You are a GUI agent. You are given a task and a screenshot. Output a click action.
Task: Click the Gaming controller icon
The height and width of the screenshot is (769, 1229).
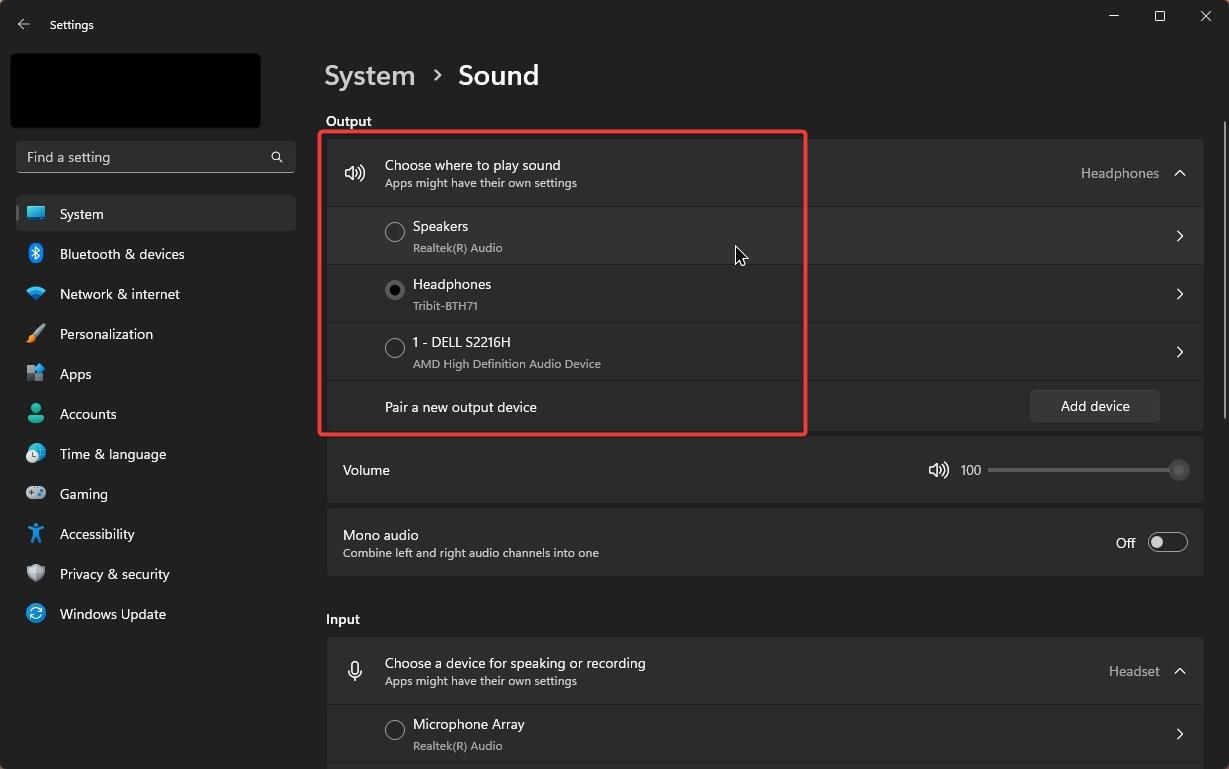35,493
